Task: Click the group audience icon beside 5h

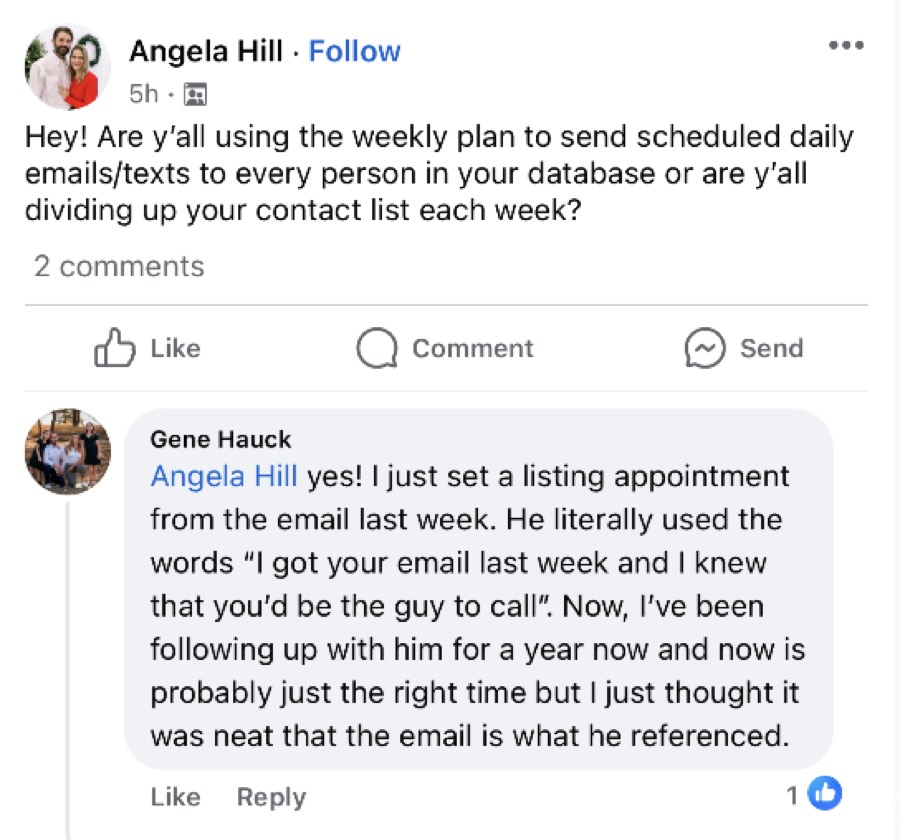Action: [195, 94]
